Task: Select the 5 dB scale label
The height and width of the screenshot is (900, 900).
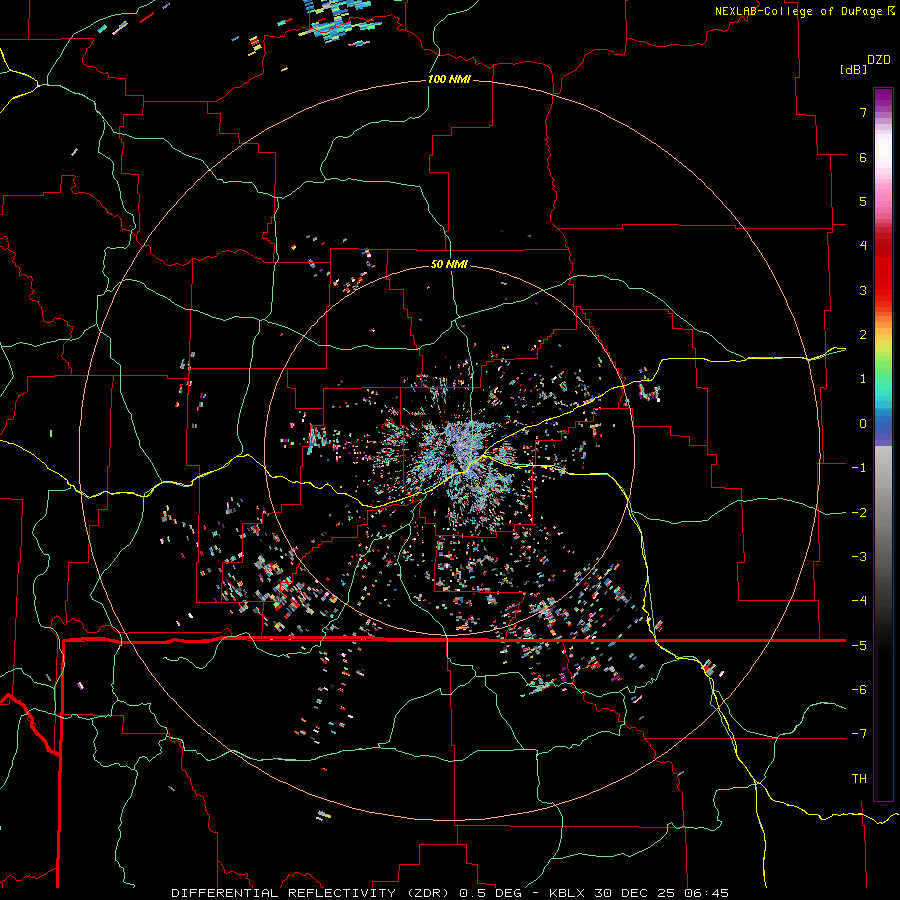Action: pos(863,201)
